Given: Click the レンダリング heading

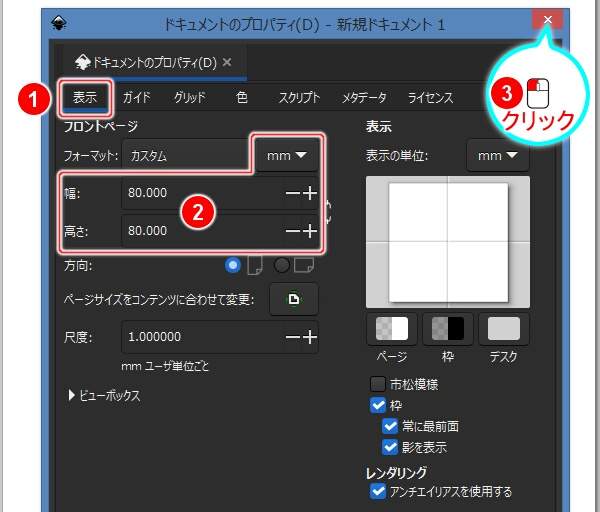Looking at the screenshot, I should coord(396,473).
